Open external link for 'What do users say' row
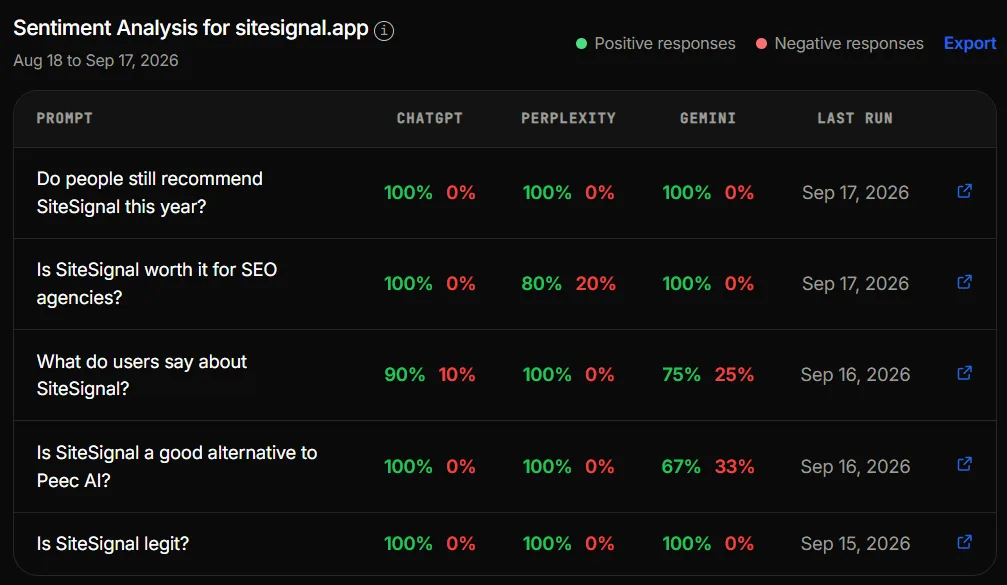 (x=964, y=374)
